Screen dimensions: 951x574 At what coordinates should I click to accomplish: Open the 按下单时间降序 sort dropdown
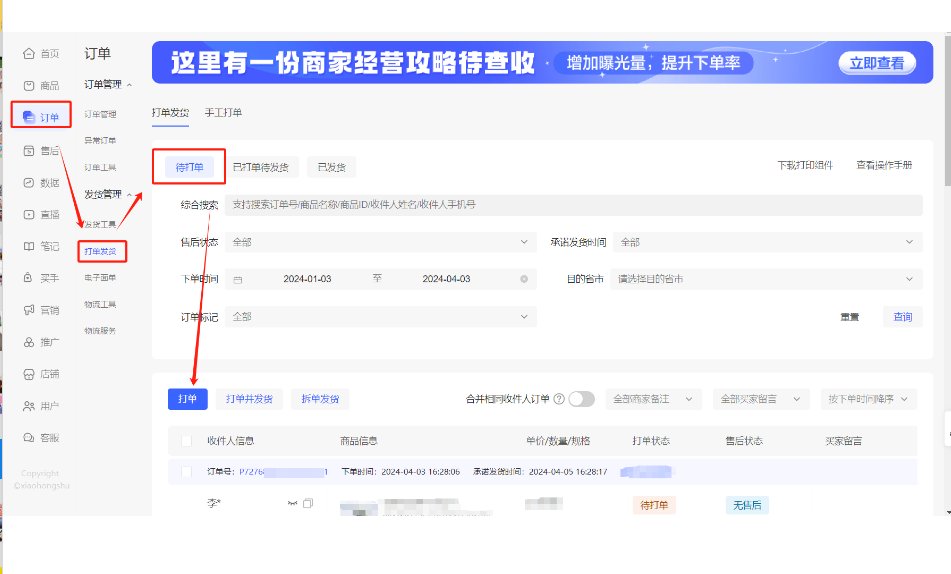click(x=867, y=399)
